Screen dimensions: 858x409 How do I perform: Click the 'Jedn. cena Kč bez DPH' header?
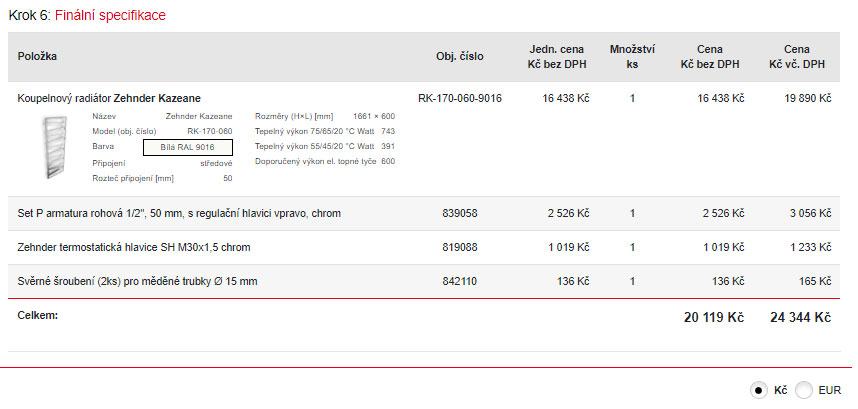click(x=556, y=57)
